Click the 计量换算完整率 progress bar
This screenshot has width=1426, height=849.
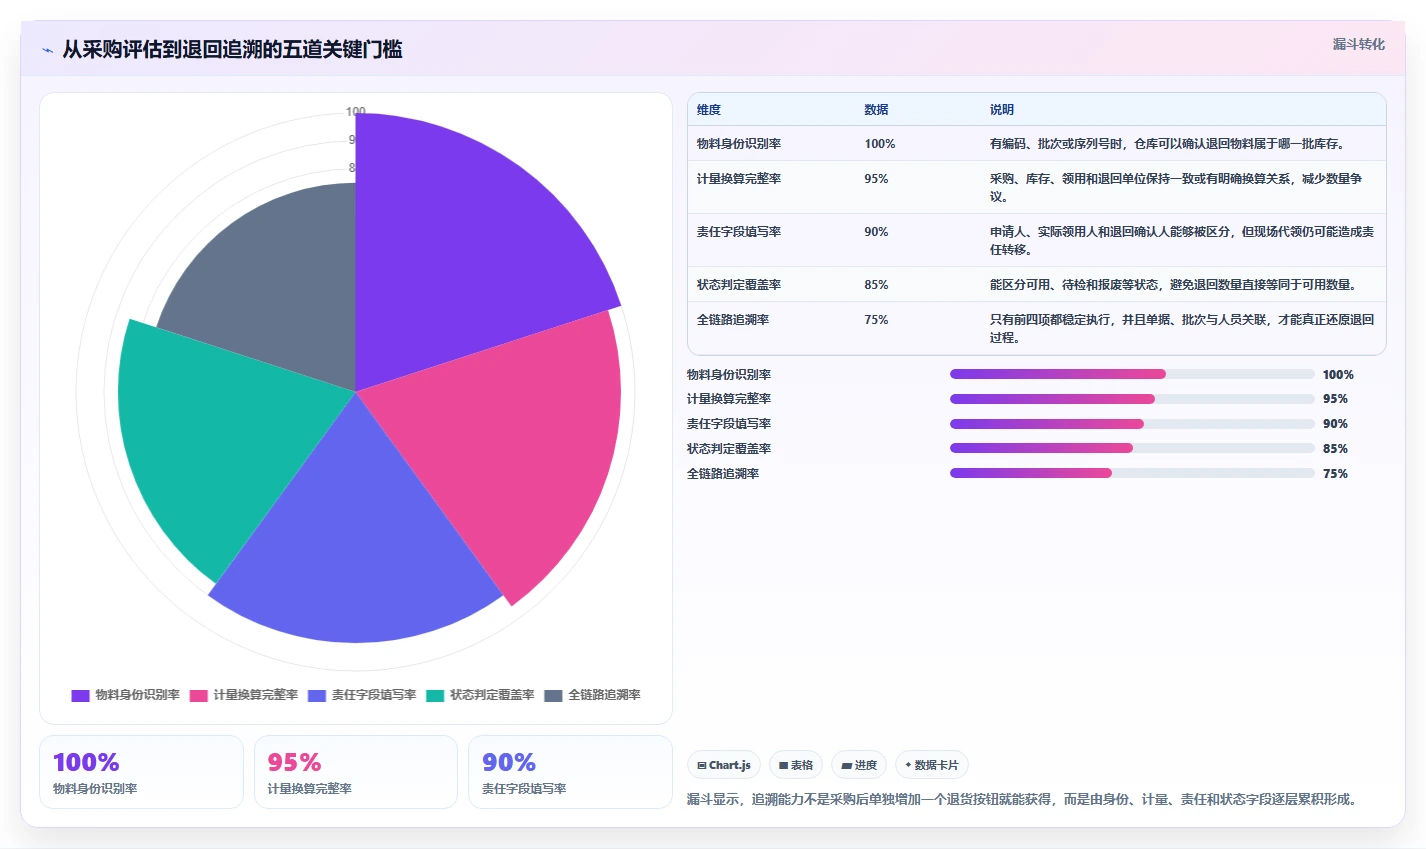point(1132,399)
